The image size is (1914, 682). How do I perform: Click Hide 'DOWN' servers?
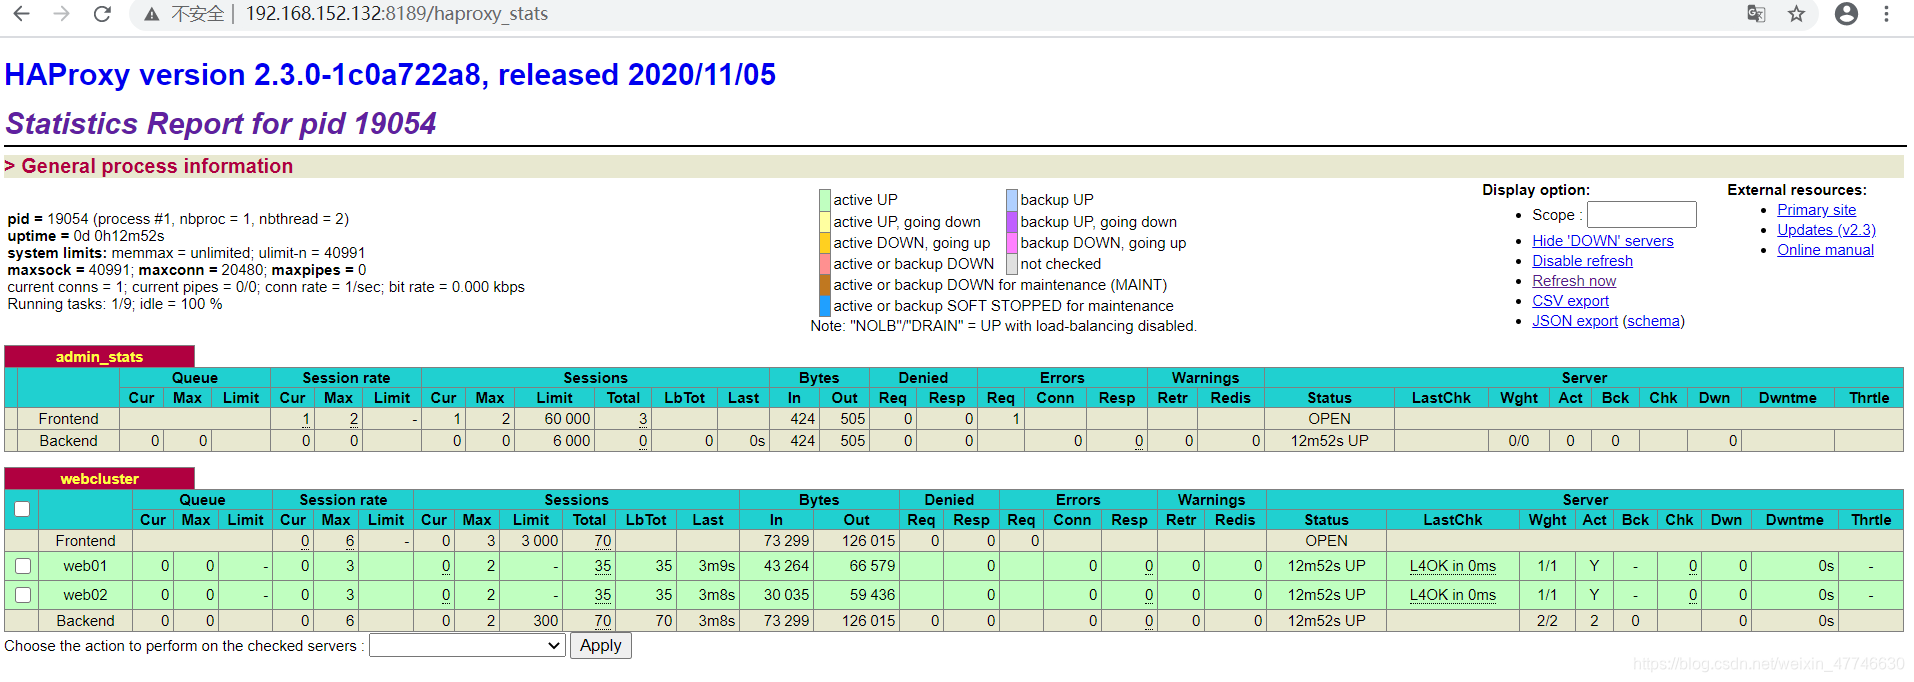(x=1602, y=241)
